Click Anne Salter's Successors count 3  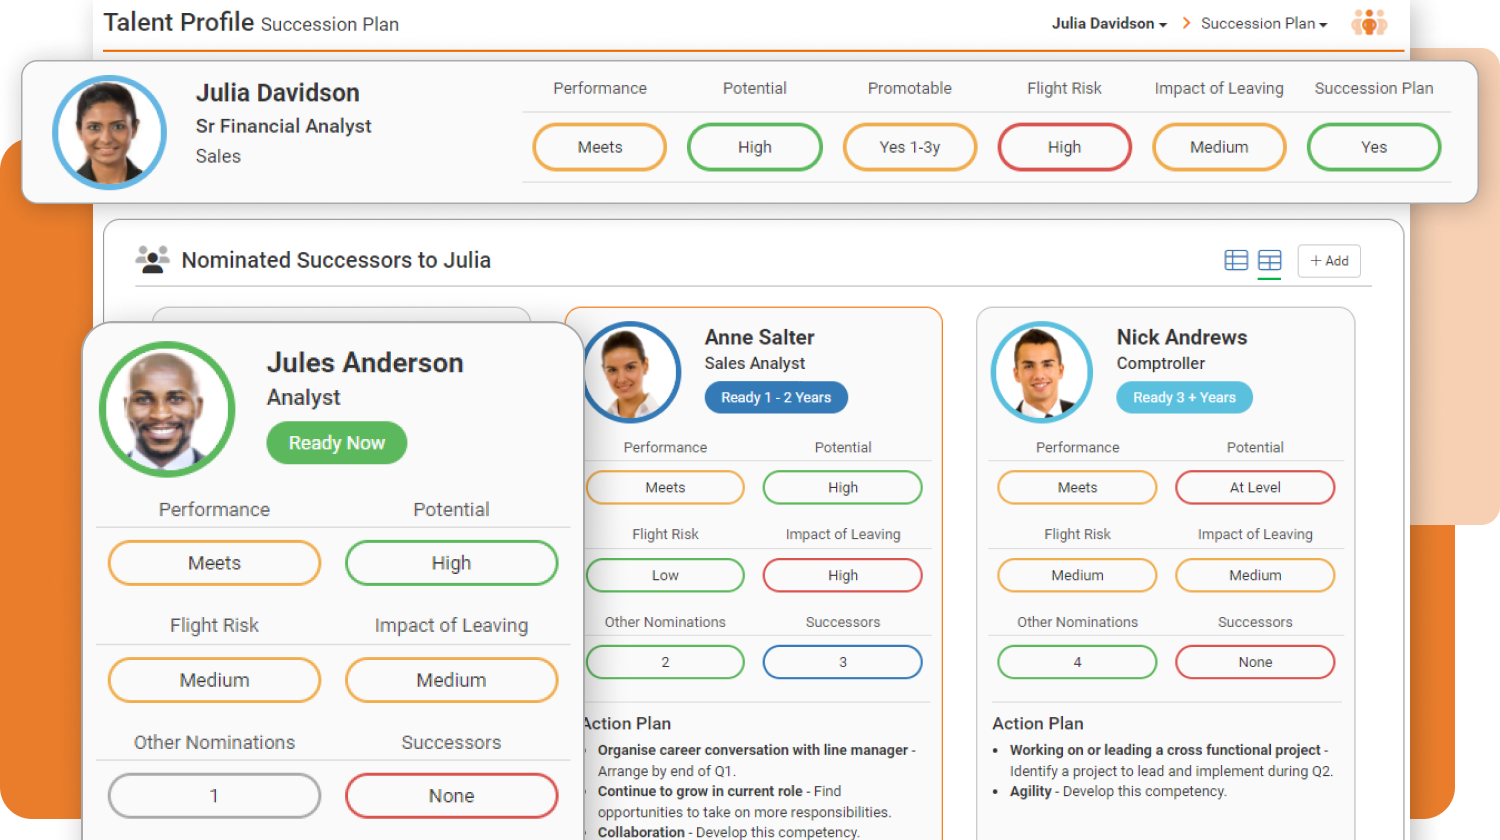click(x=842, y=662)
